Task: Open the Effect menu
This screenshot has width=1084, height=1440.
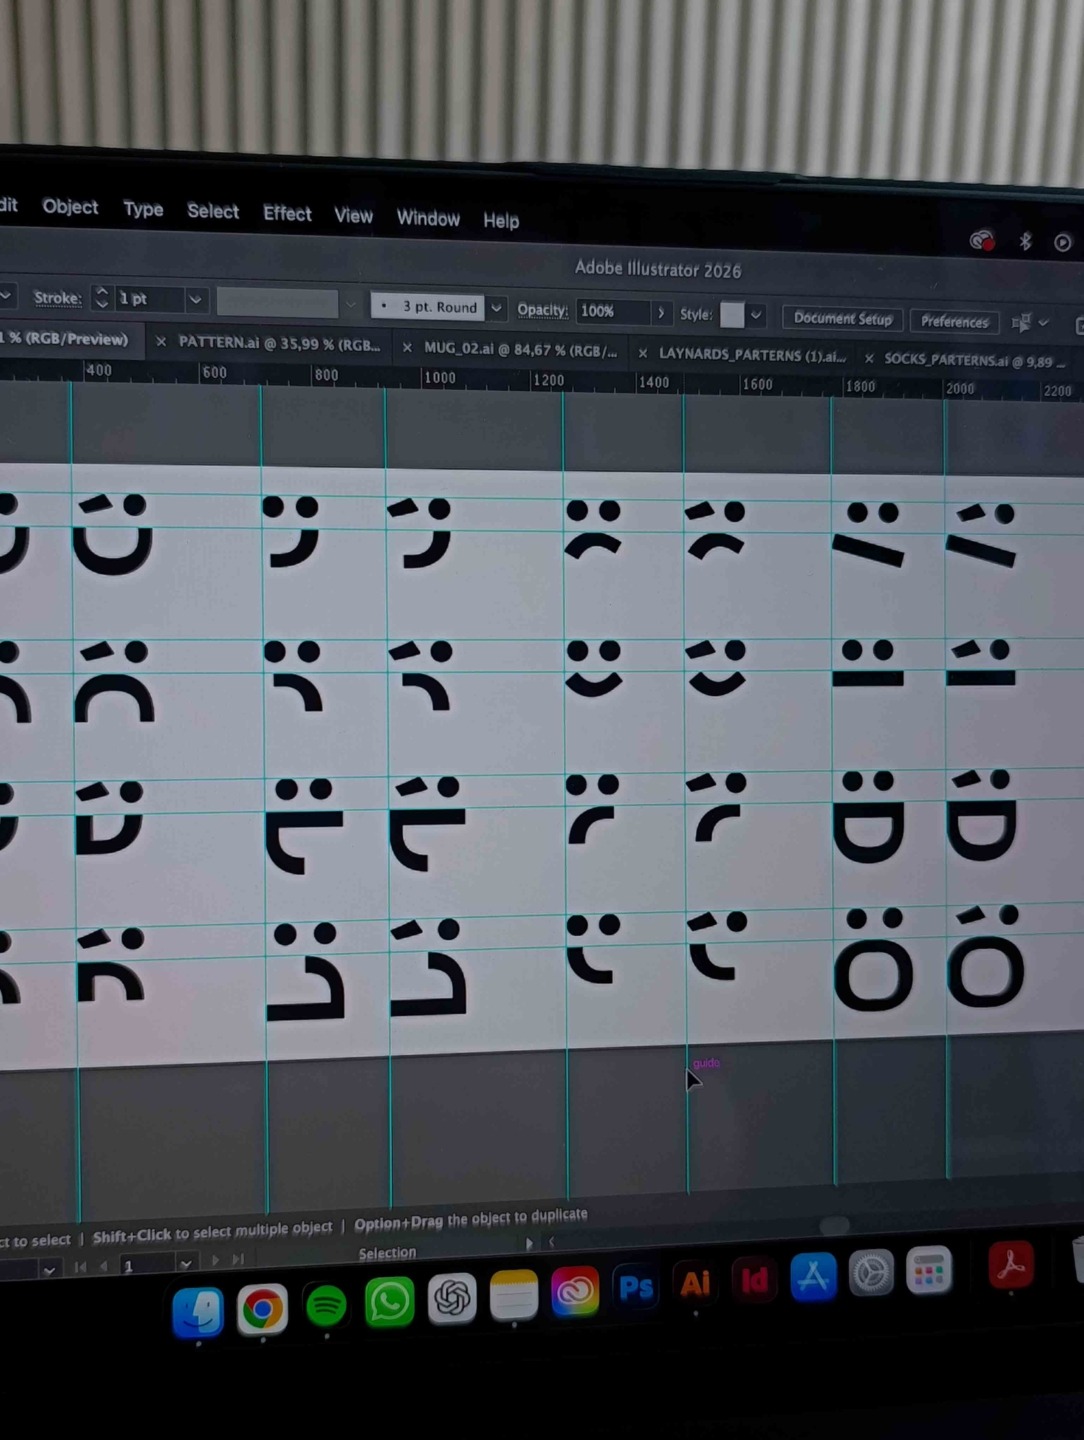Action: pos(287,213)
